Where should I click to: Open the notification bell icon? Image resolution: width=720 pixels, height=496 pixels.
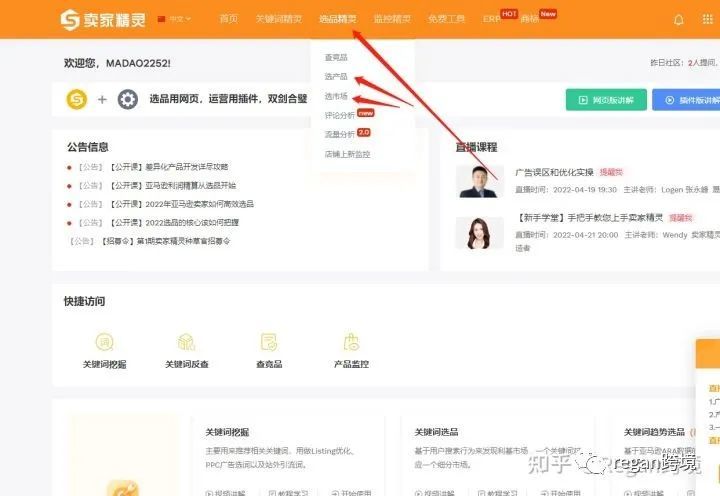(678, 20)
